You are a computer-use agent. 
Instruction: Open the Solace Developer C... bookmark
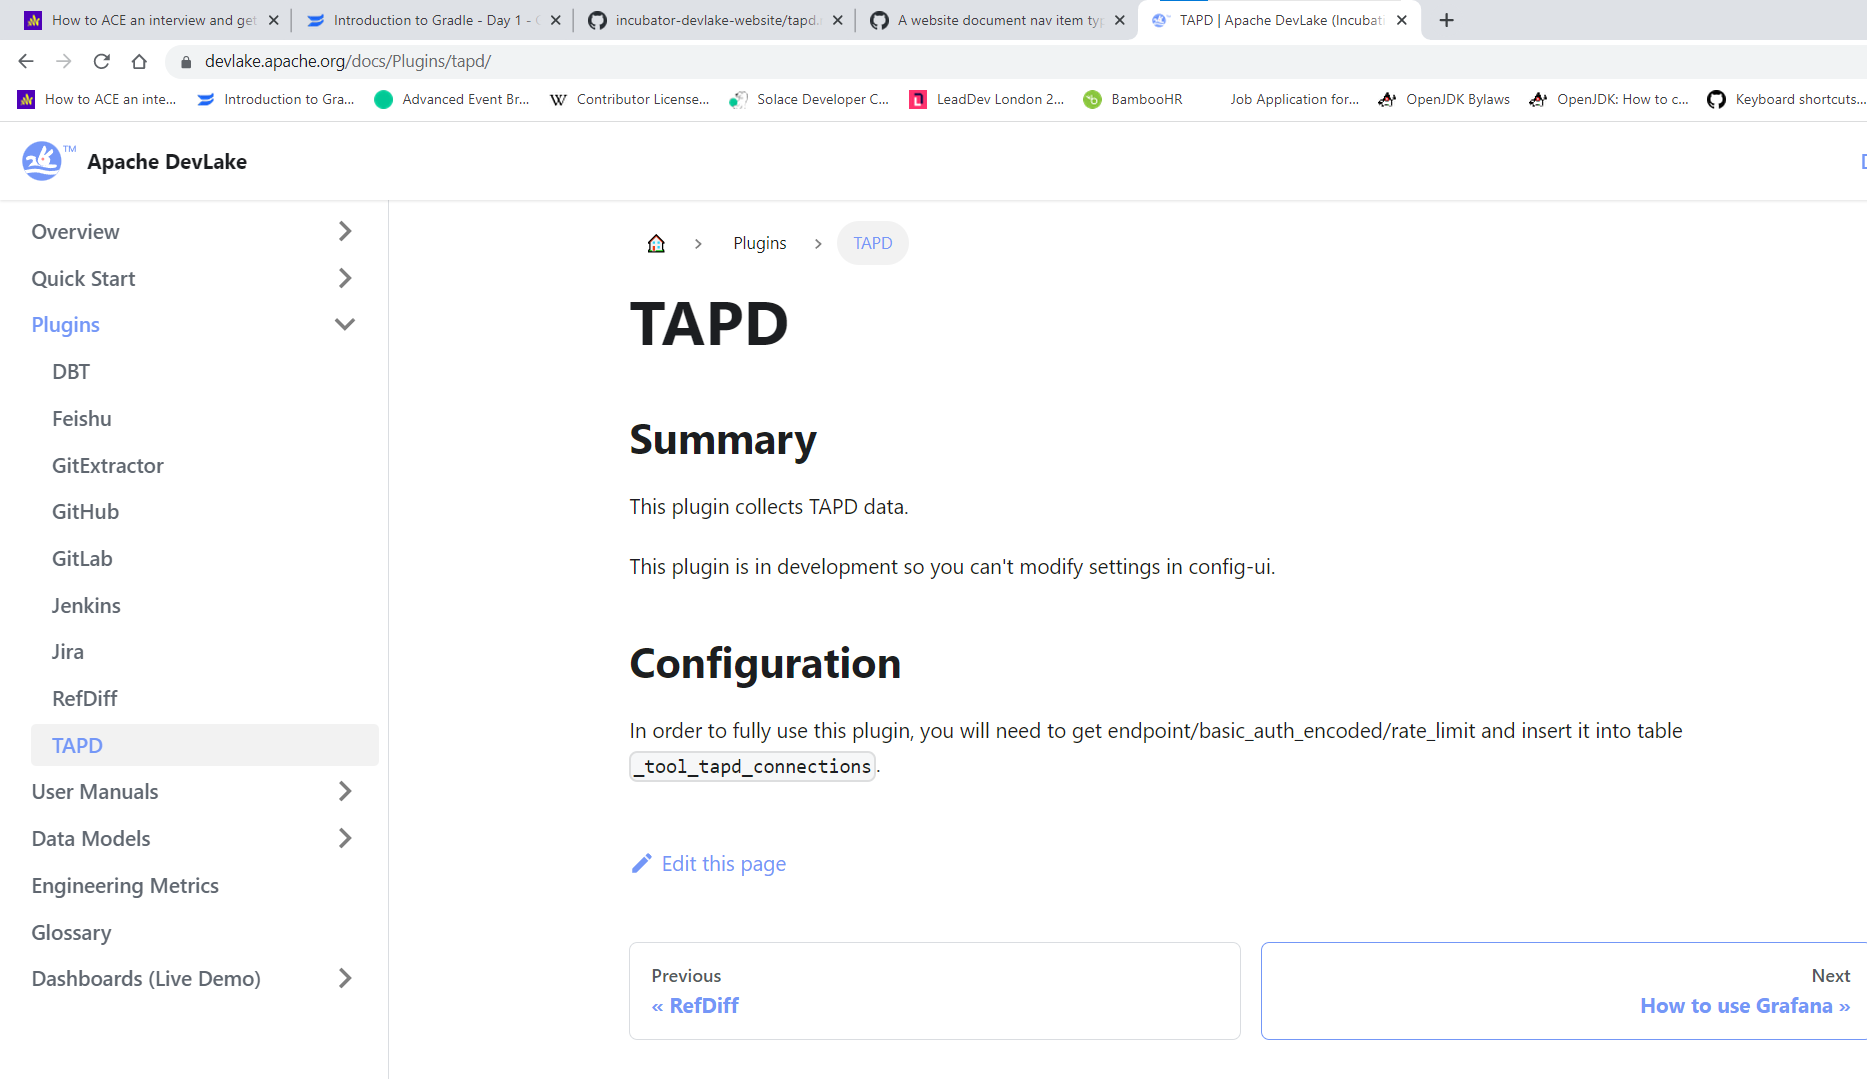[809, 99]
